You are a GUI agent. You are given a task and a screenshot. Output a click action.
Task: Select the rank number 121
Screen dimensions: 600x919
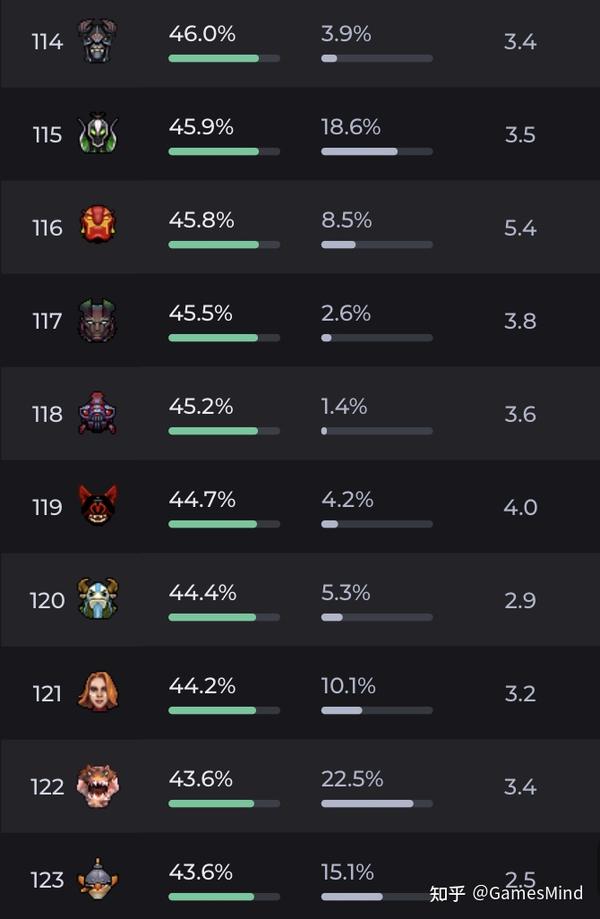tap(47, 693)
